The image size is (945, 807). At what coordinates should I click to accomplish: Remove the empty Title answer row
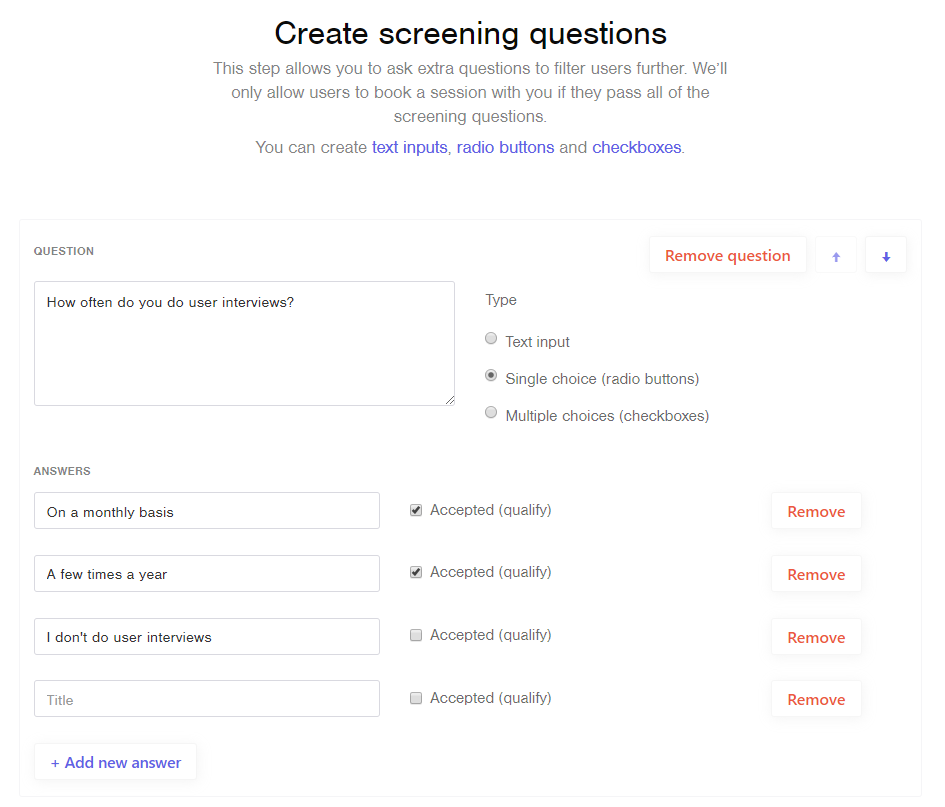pyautogui.click(x=816, y=699)
